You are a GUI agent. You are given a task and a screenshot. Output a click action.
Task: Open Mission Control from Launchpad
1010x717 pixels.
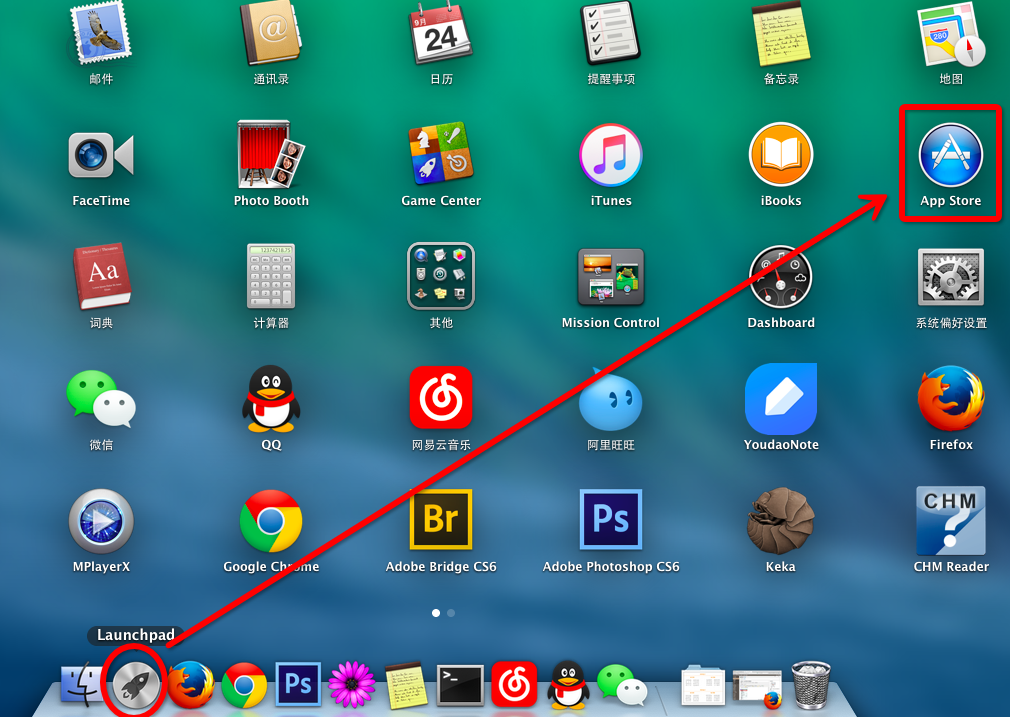pos(611,277)
